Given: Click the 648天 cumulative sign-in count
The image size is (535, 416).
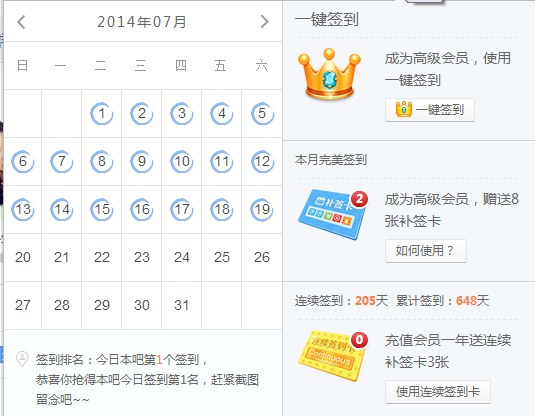Looking at the screenshot, I should coord(473,301).
